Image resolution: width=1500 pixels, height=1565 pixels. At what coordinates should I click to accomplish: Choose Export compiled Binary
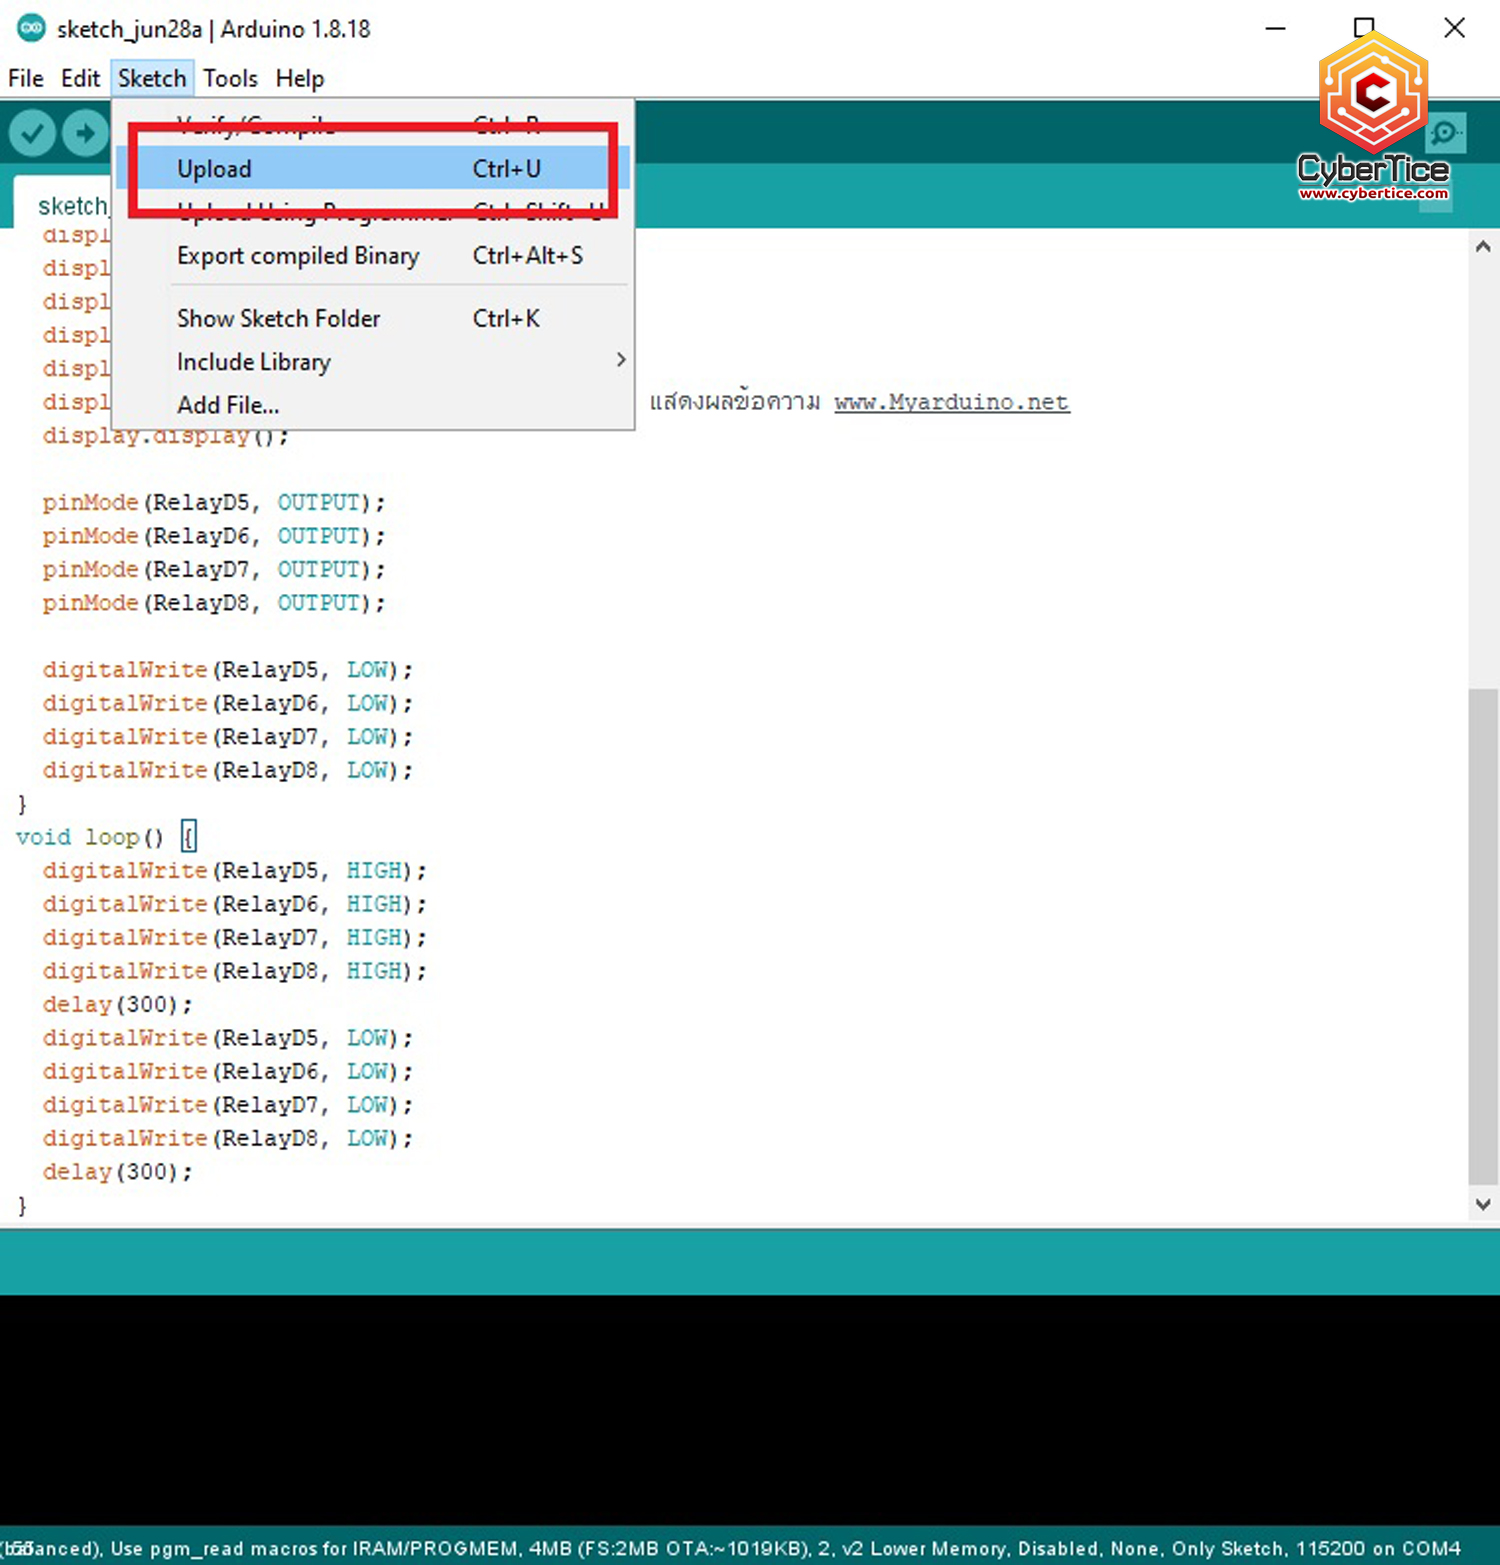(x=297, y=256)
